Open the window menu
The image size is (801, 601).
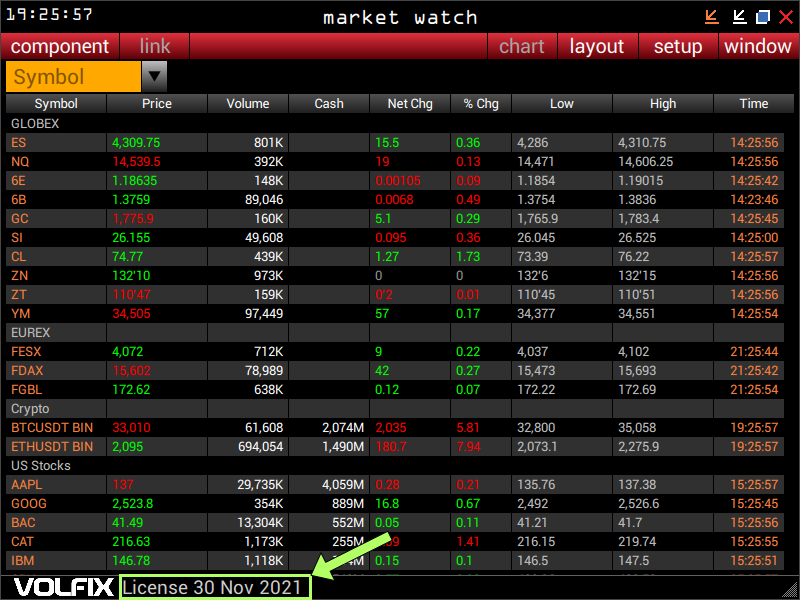point(757,46)
